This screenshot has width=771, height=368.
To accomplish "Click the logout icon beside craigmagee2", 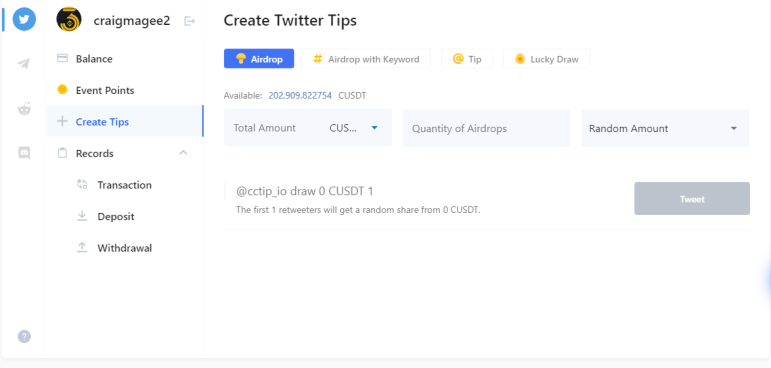I will point(189,21).
